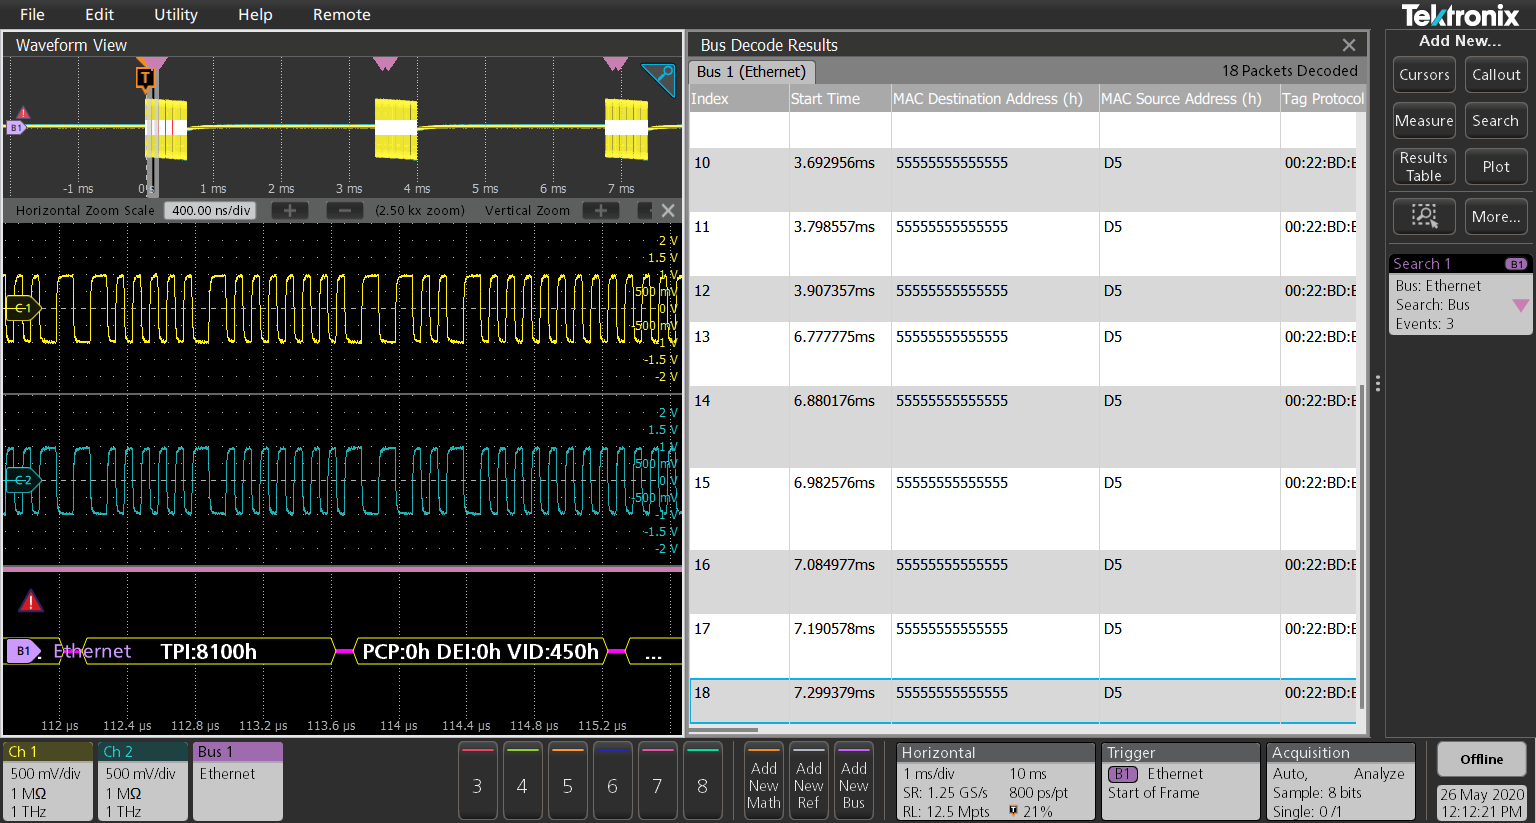Click the red warning triangle on bus
This screenshot has height=823, width=1536.
click(31, 601)
